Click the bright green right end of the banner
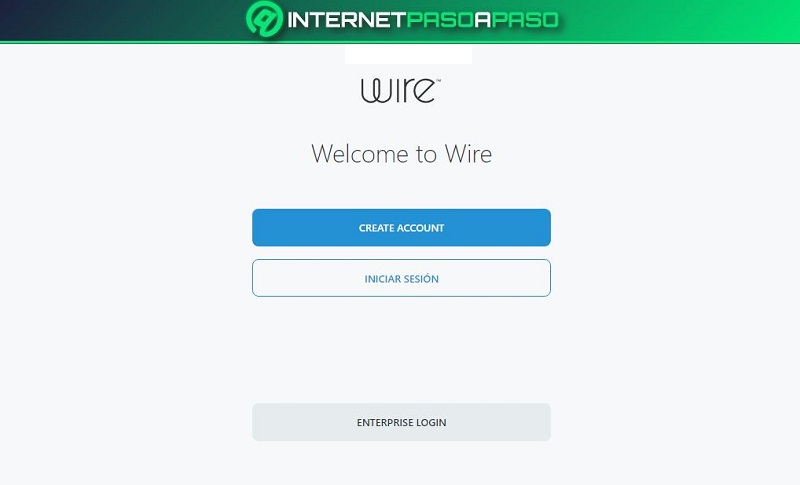The height and width of the screenshot is (485, 800). pyautogui.click(x=770, y=20)
